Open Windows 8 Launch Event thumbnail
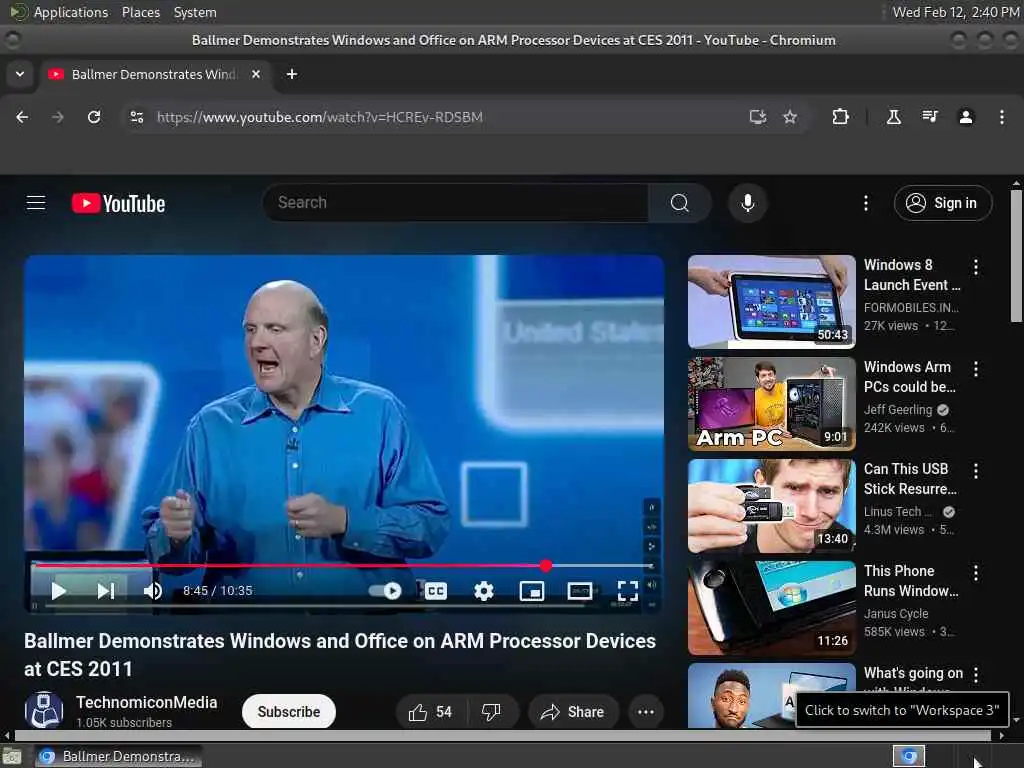 tap(771, 302)
